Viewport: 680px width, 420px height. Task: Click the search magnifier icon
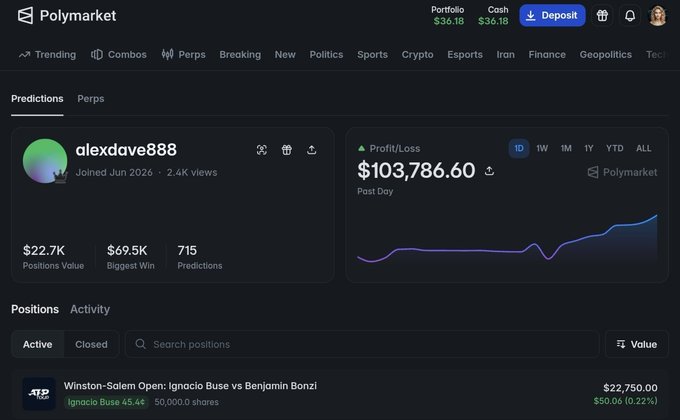pos(140,344)
